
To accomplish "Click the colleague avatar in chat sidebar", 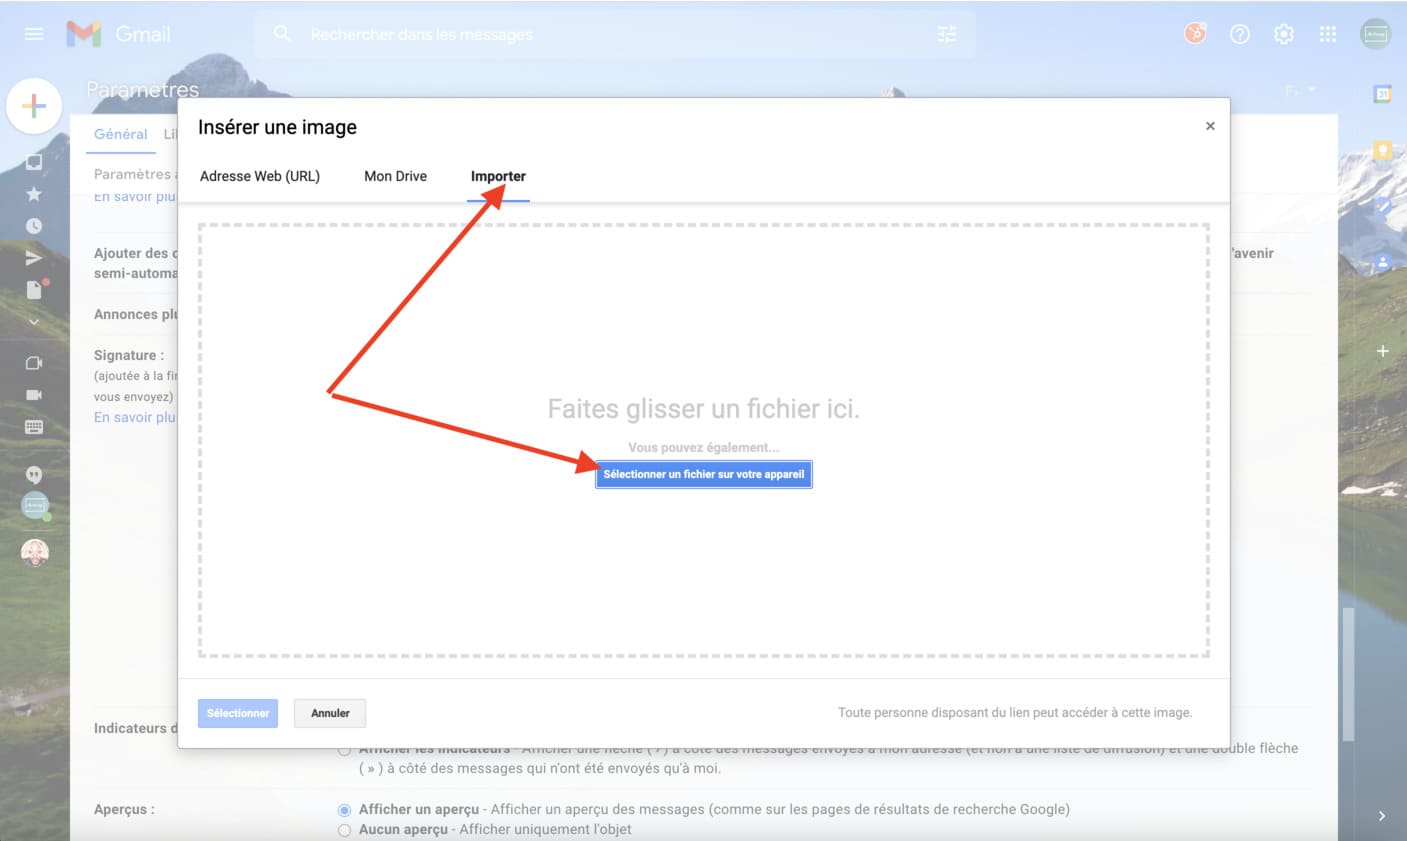I will click(x=35, y=552).
